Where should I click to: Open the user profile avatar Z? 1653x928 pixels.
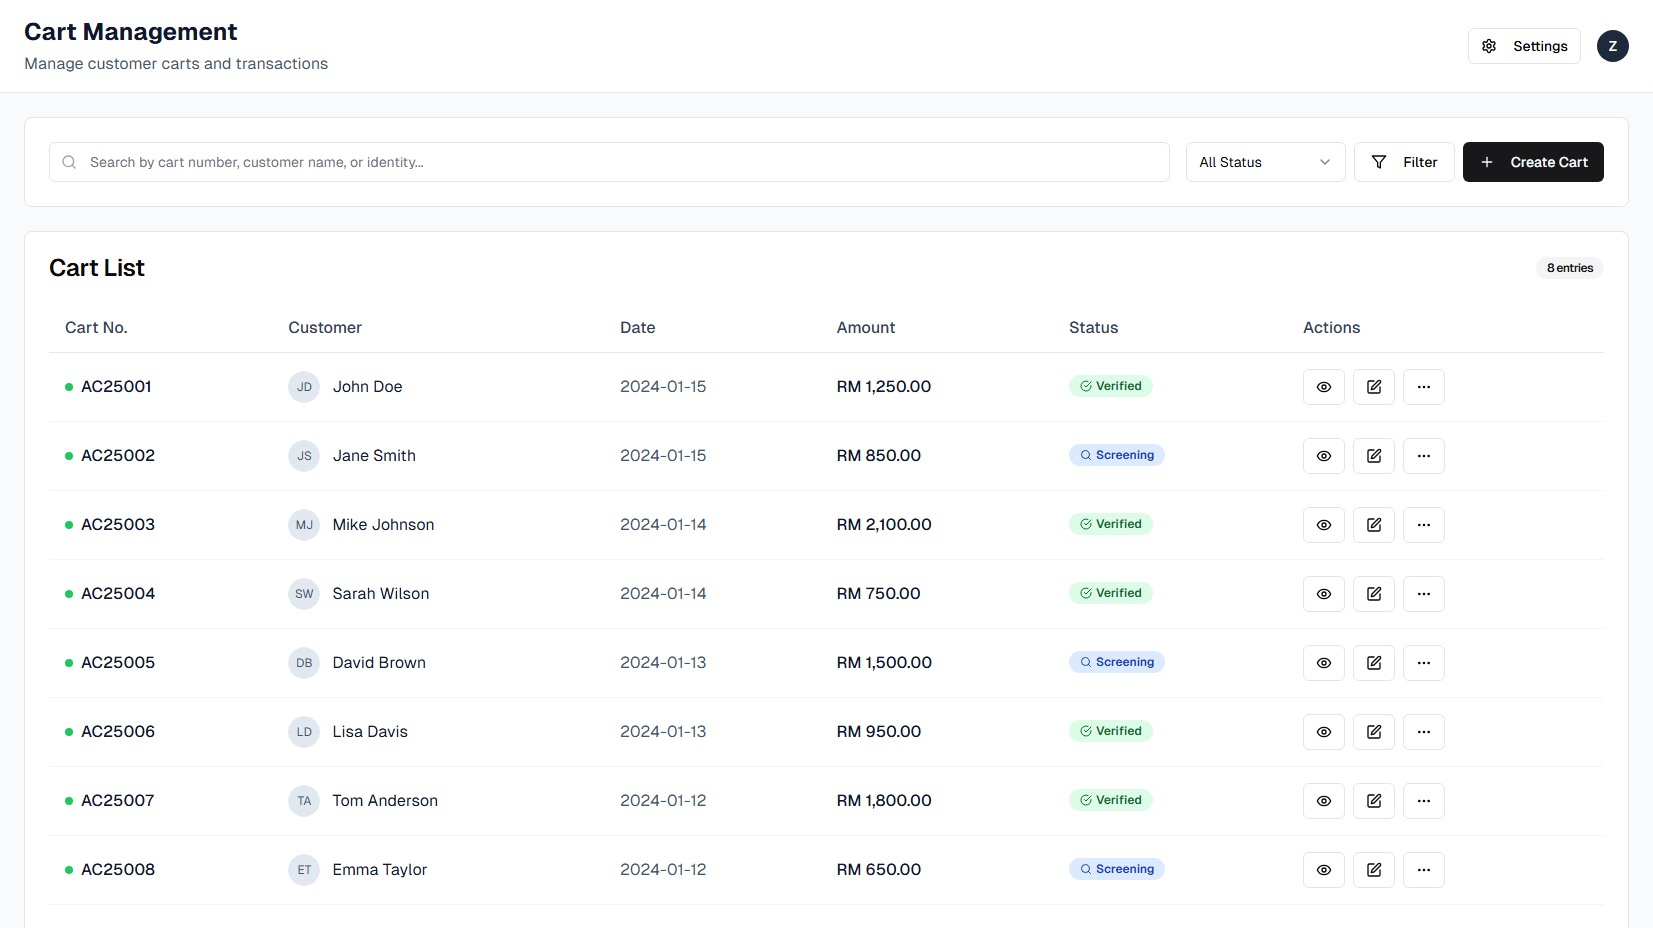pyautogui.click(x=1612, y=46)
